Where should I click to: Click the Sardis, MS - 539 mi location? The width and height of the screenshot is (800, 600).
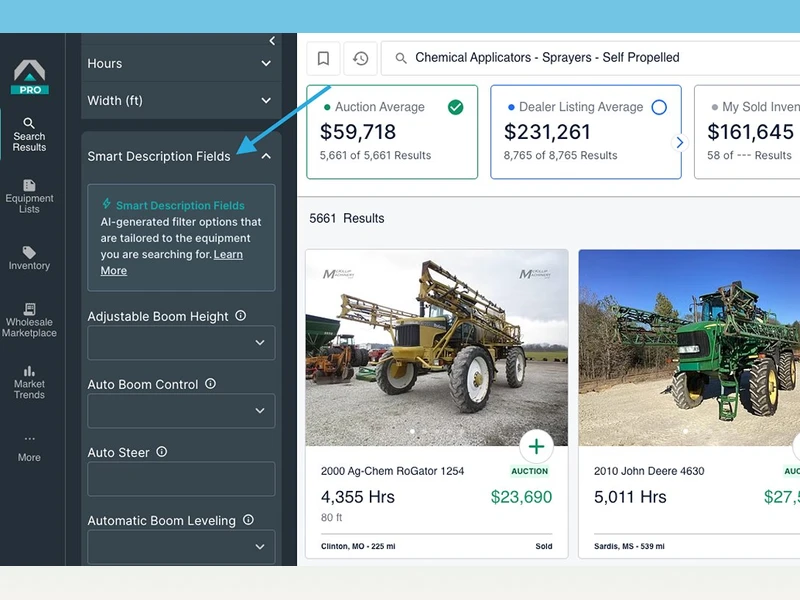(x=629, y=546)
